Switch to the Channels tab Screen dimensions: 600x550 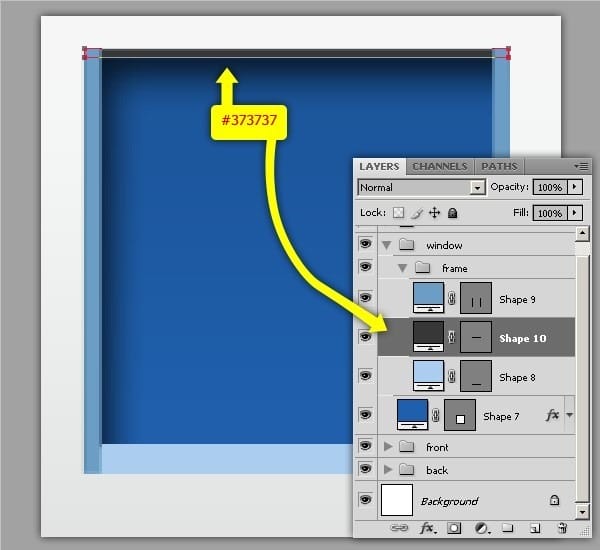440,166
